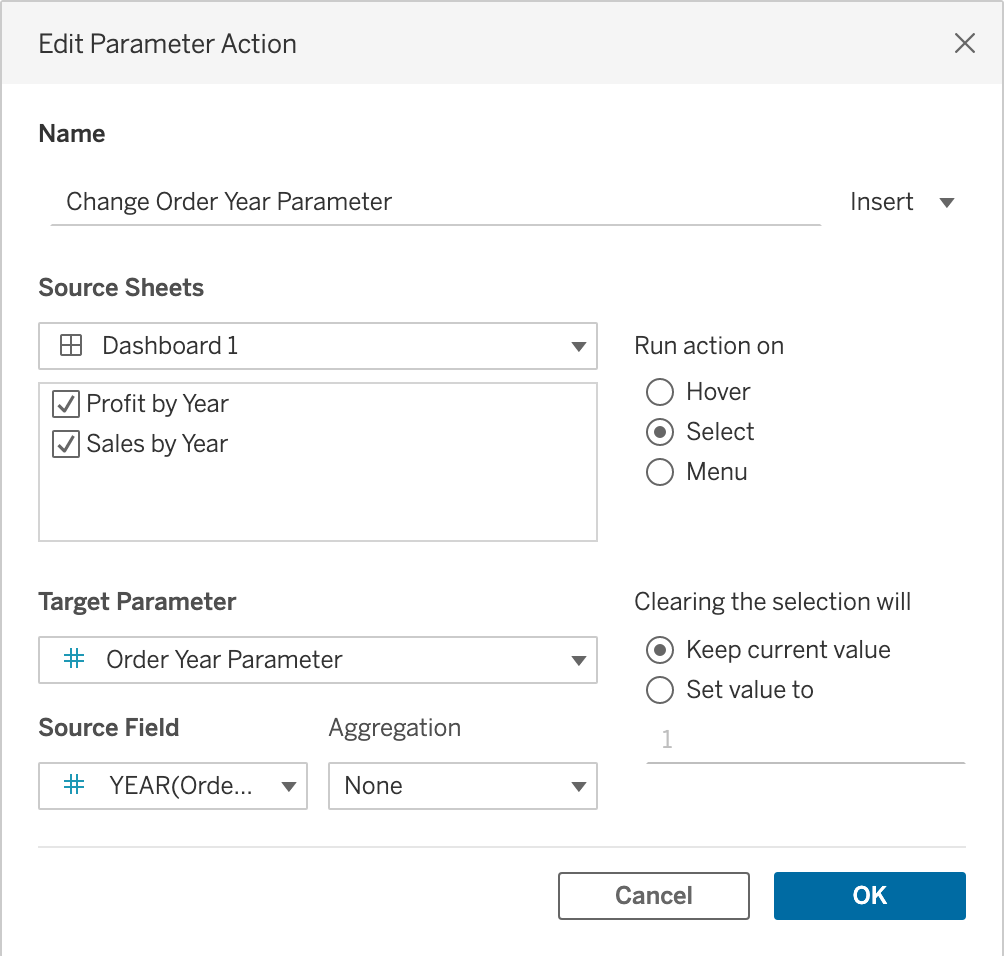Select the Hover run action option
1004x956 pixels.
click(660, 392)
